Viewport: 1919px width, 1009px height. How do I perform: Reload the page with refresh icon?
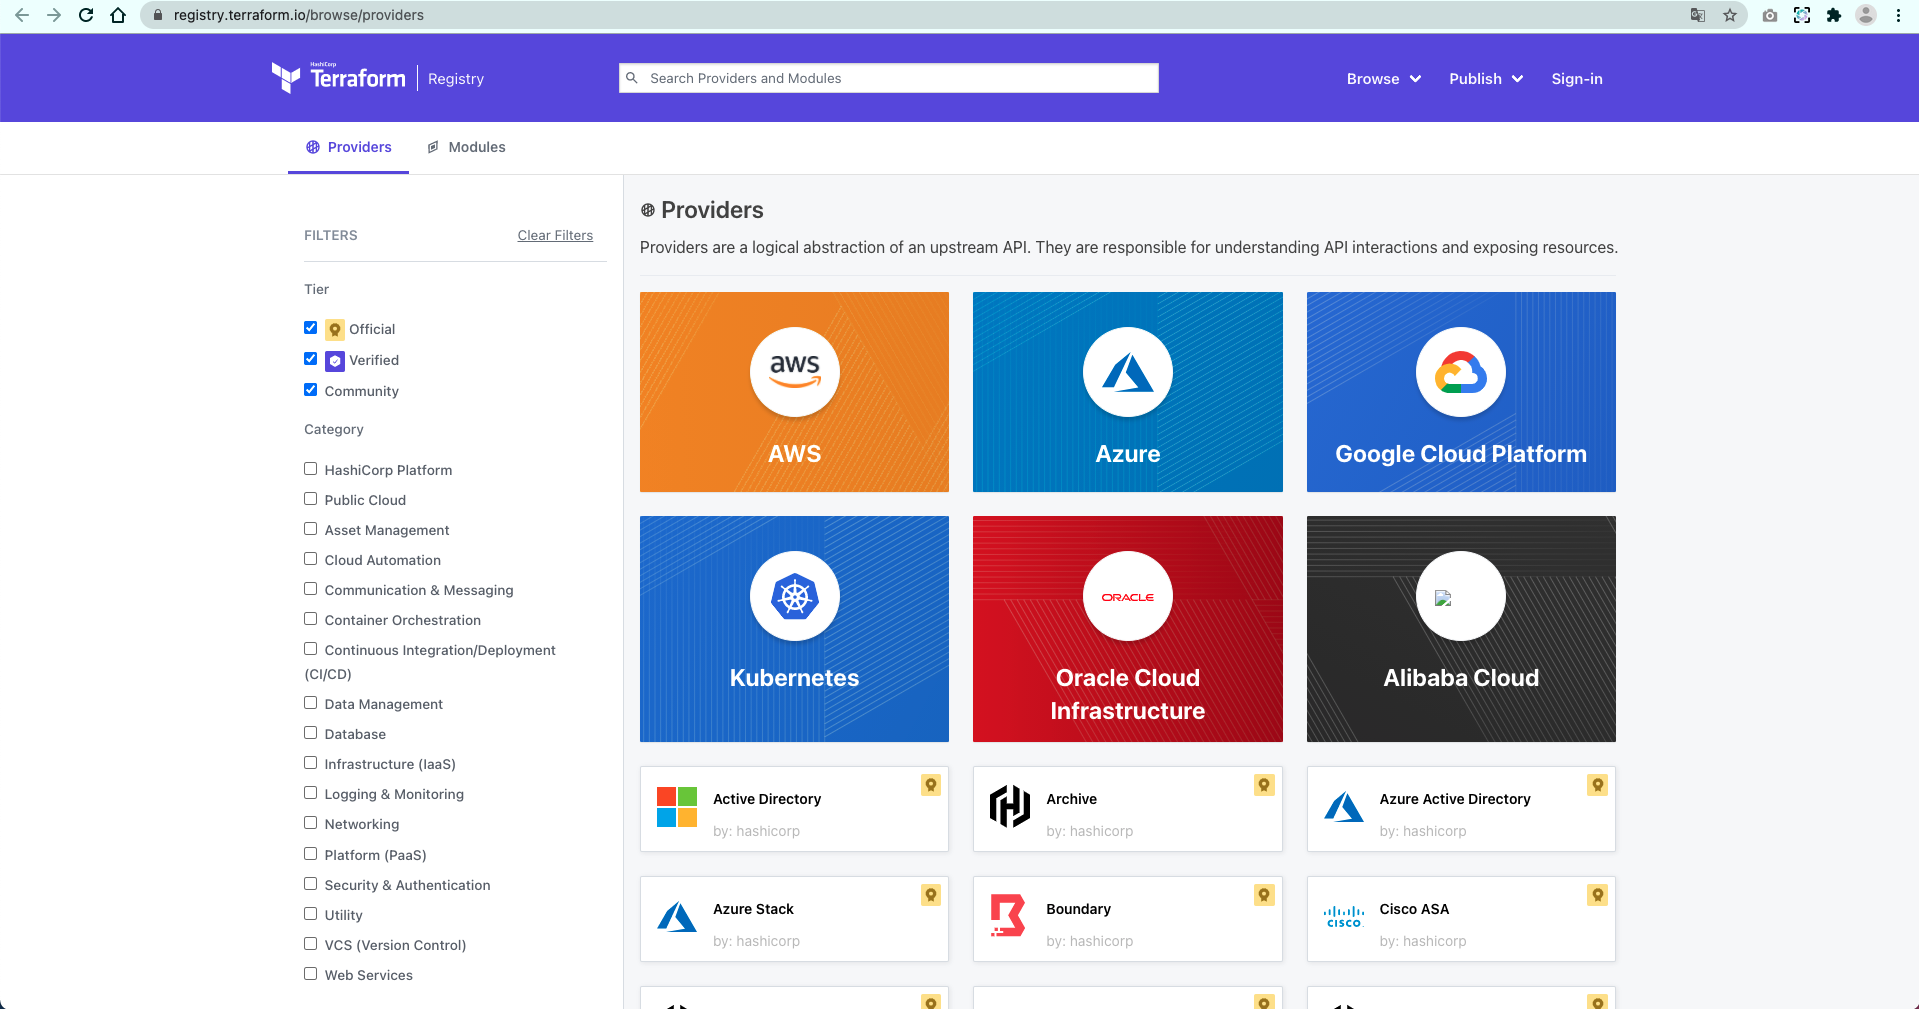[86, 15]
